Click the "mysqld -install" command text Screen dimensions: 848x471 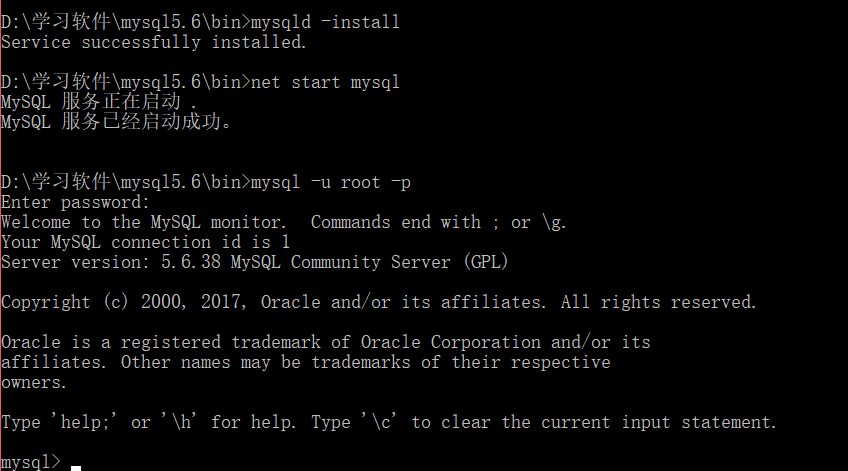click(x=325, y=22)
